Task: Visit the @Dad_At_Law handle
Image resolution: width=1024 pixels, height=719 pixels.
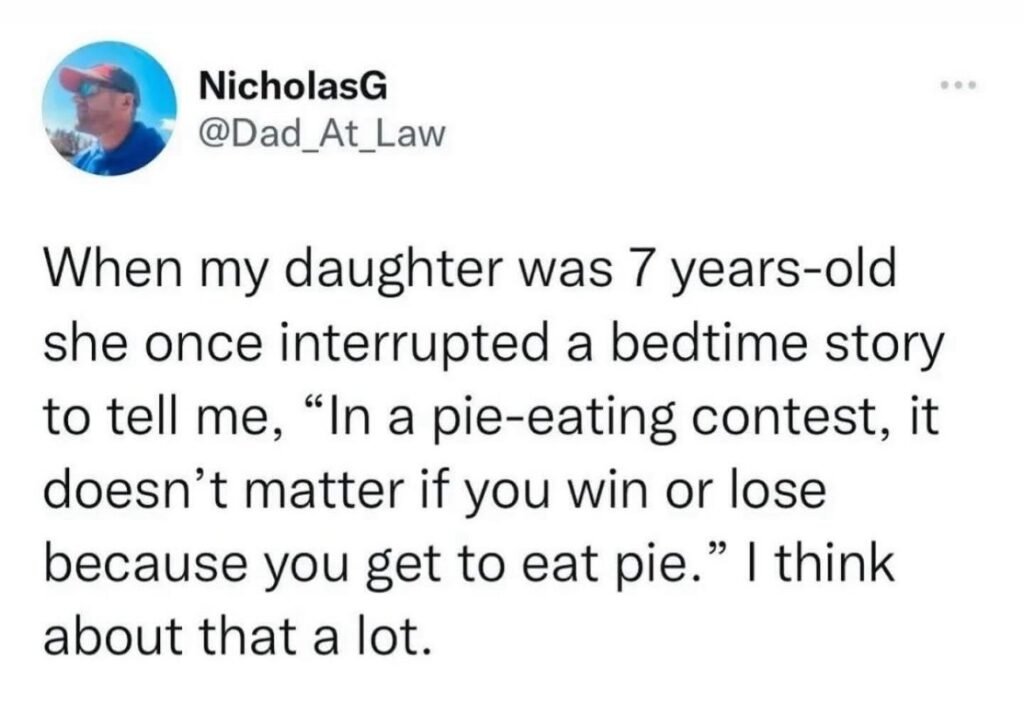Action: 319,133
